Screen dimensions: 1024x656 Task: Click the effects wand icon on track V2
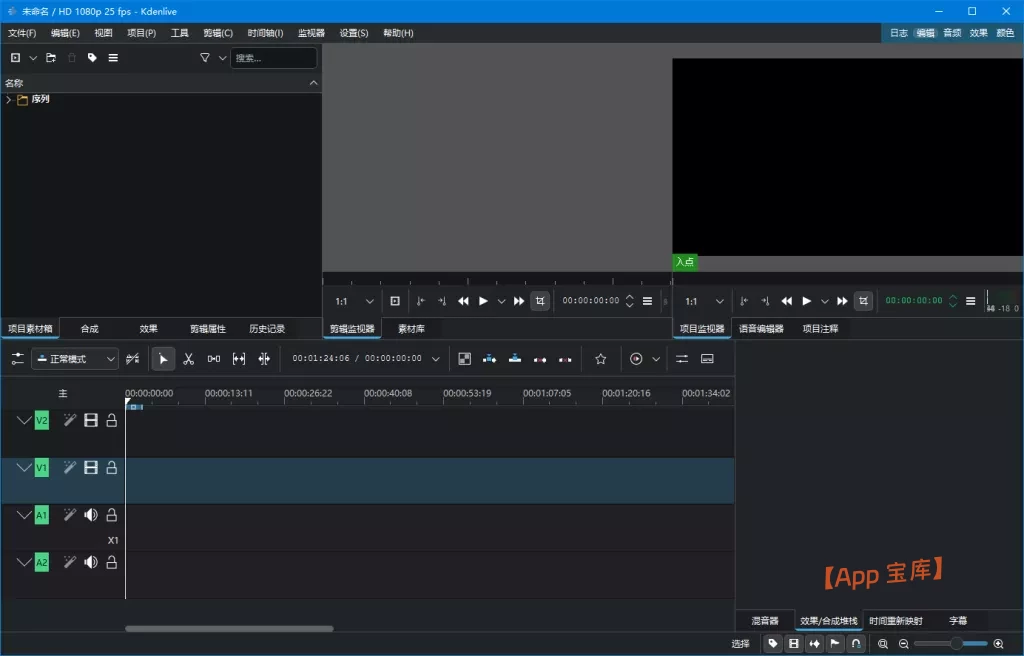point(69,421)
